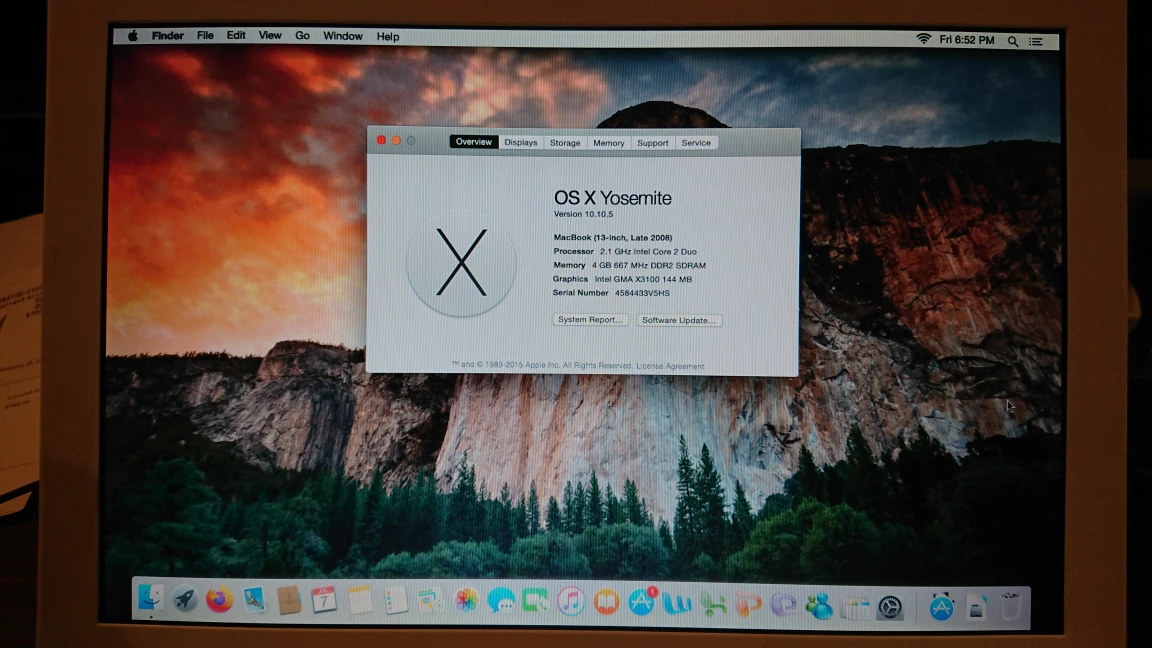
Task: Switch to the Memory tab
Action: pyautogui.click(x=609, y=143)
